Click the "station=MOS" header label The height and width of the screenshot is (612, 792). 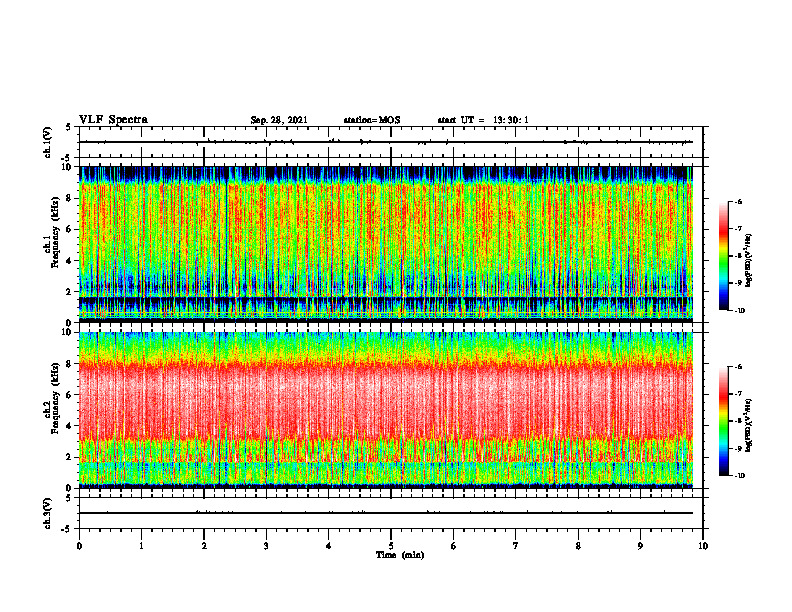372,120
